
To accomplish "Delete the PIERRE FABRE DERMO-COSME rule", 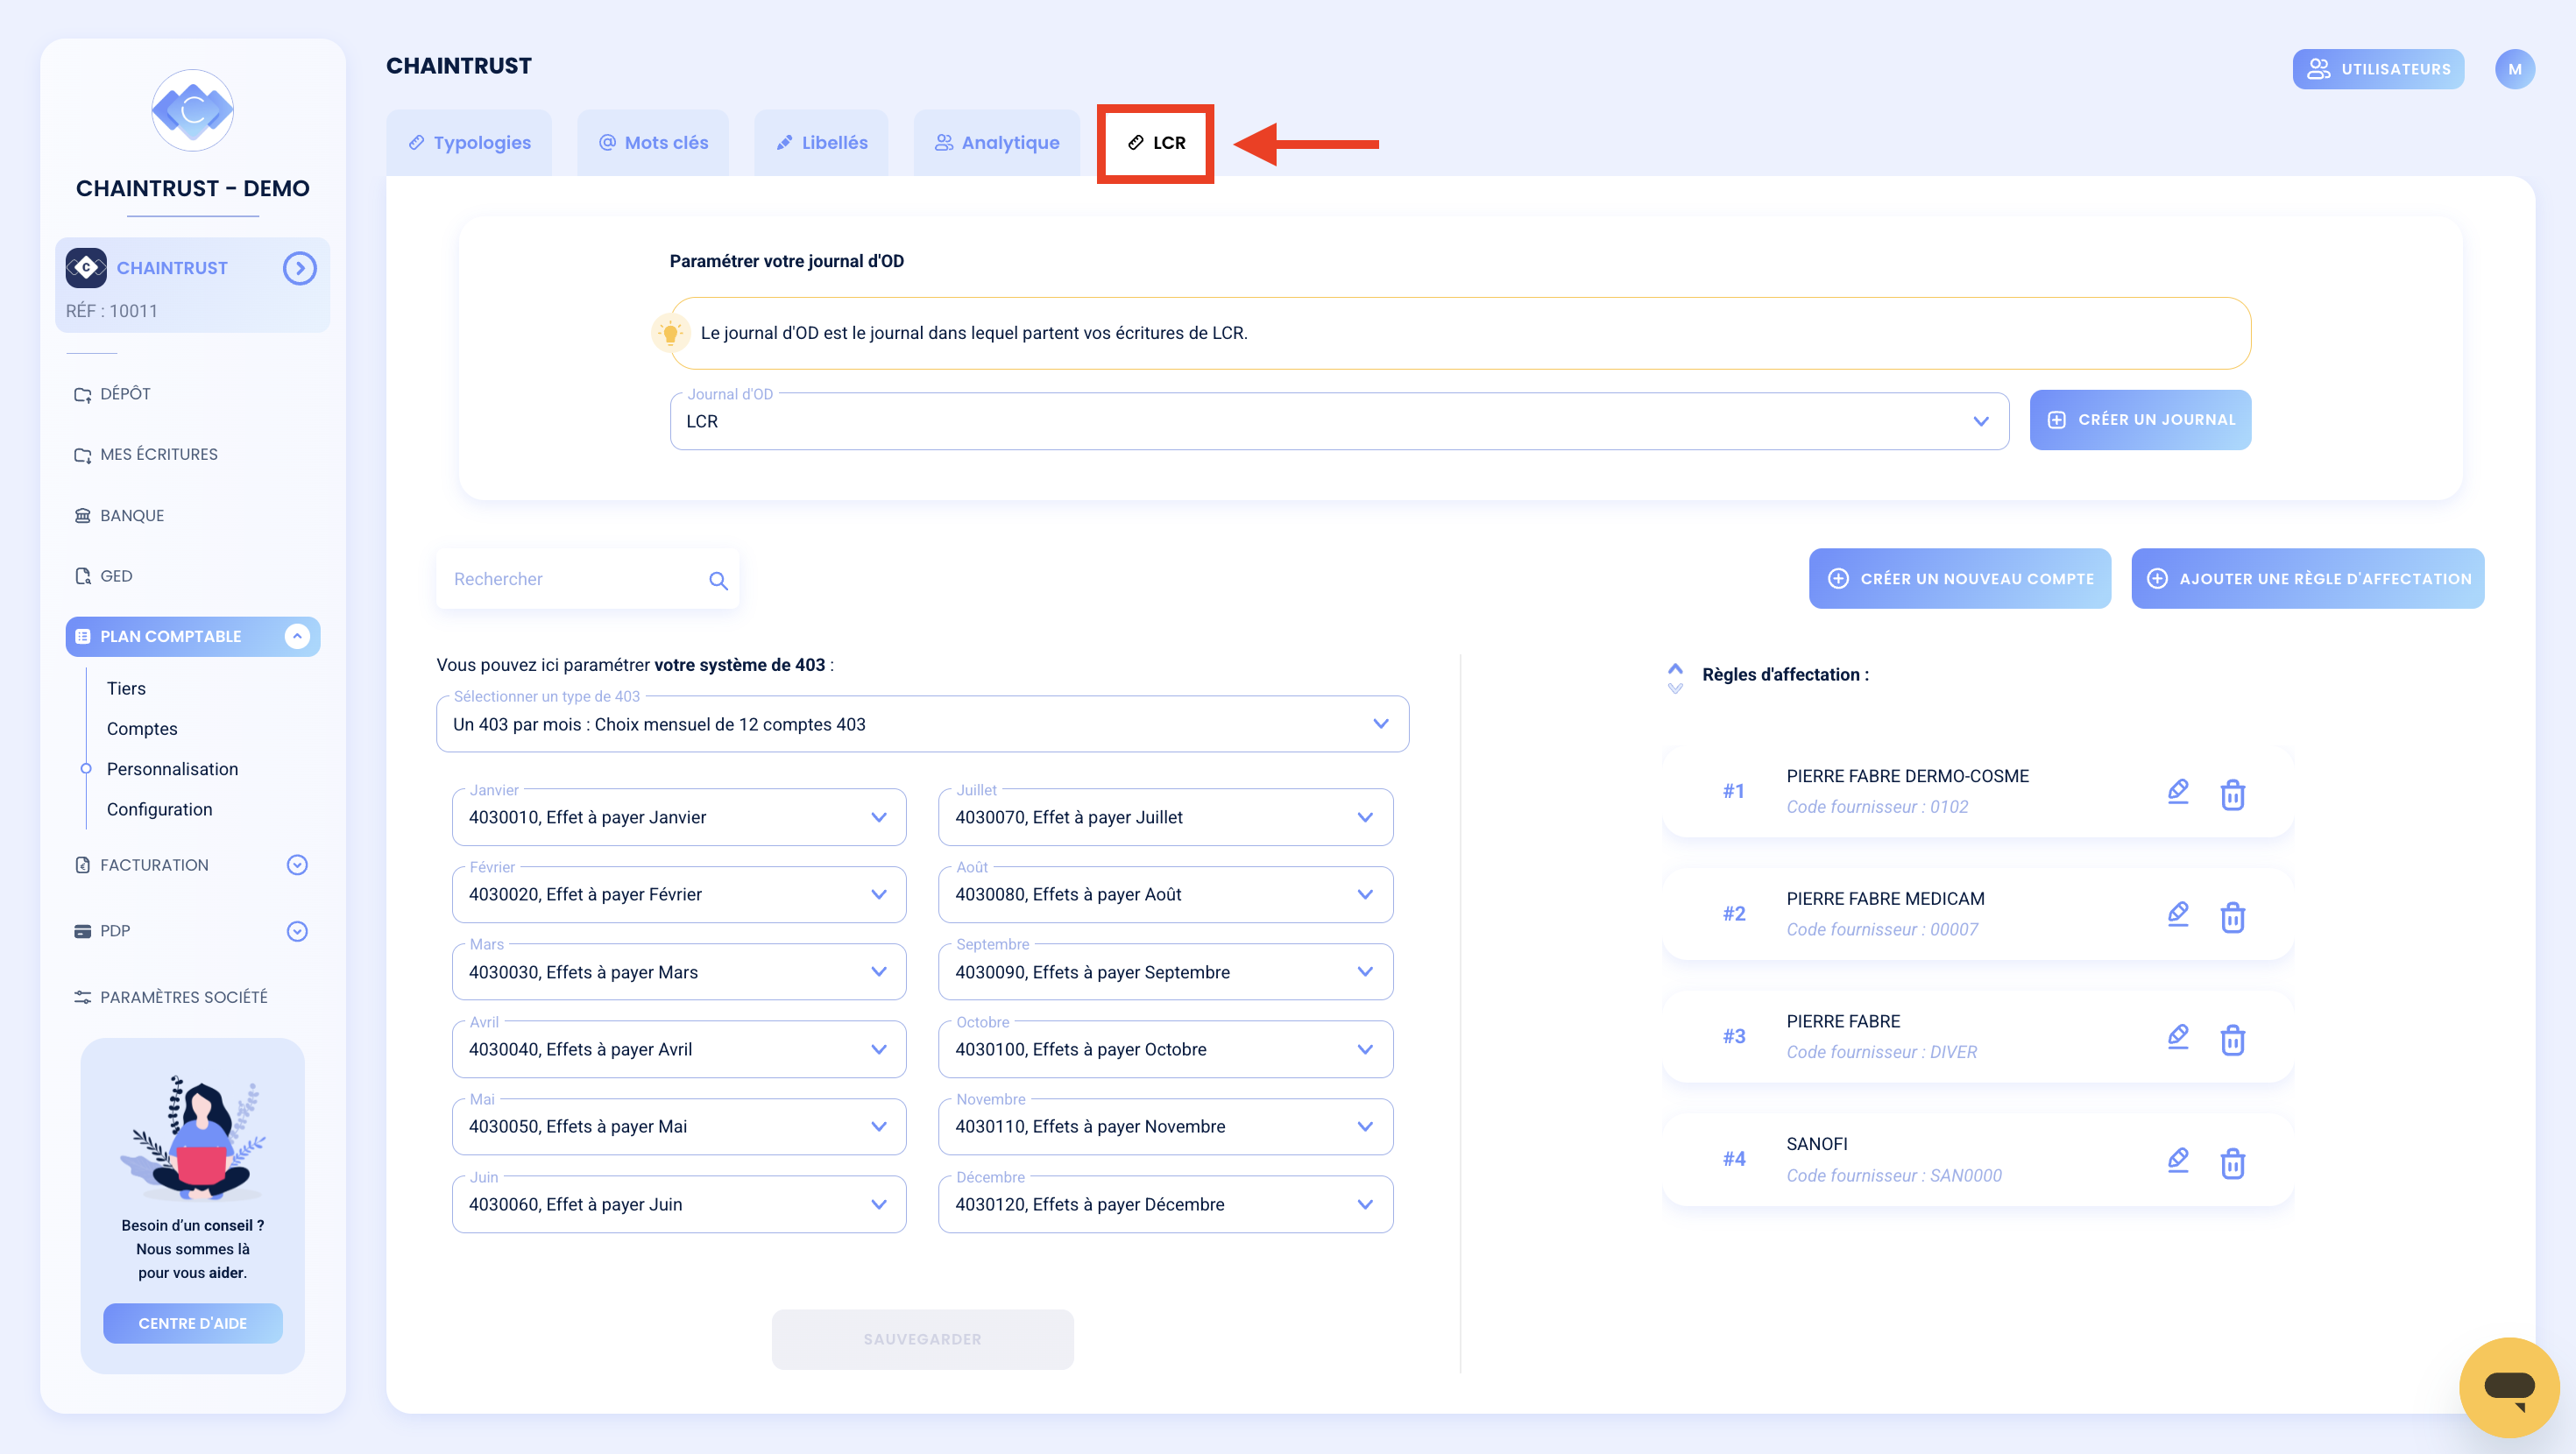I will [2233, 794].
